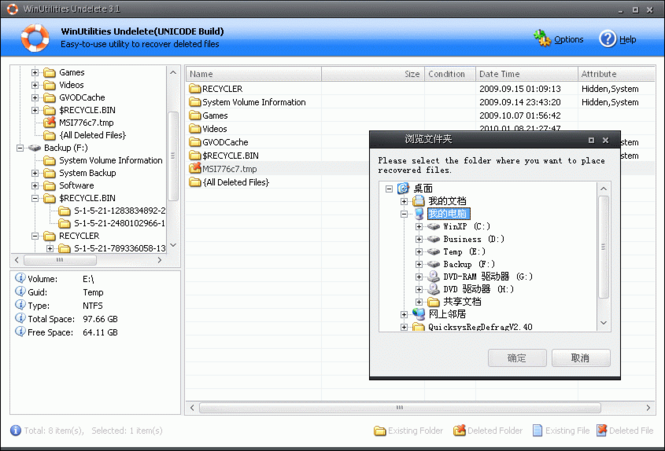
Task: Click the deleted file icon for MSI776c7.tmp
Action: coord(195,168)
